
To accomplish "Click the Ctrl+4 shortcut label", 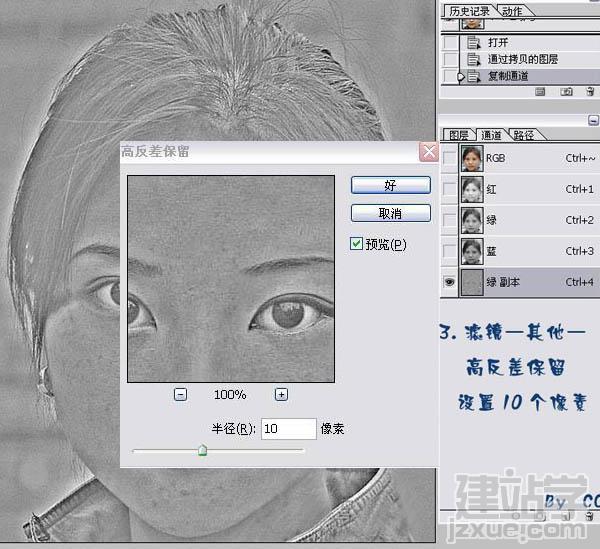I will (x=579, y=282).
